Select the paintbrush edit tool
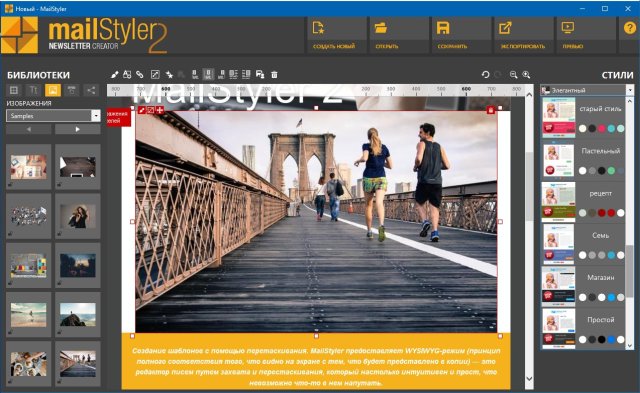The image size is (640, 393). 115,74
